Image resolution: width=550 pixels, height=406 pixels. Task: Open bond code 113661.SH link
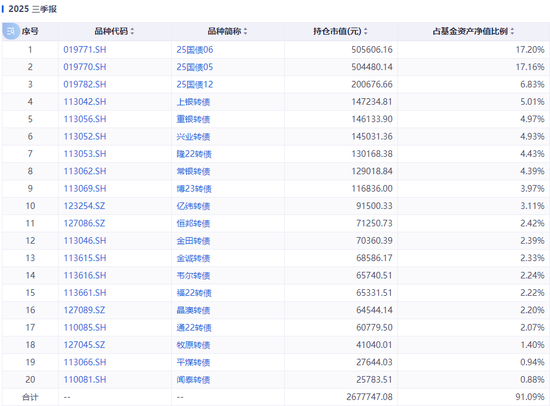point(85,293)
